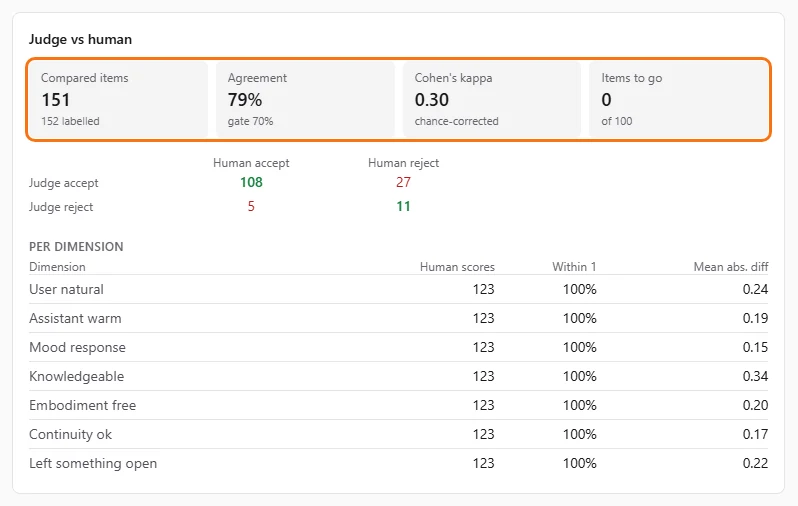
Task: Click the 0.22 mean diff for Left something open
Action: 755,463
